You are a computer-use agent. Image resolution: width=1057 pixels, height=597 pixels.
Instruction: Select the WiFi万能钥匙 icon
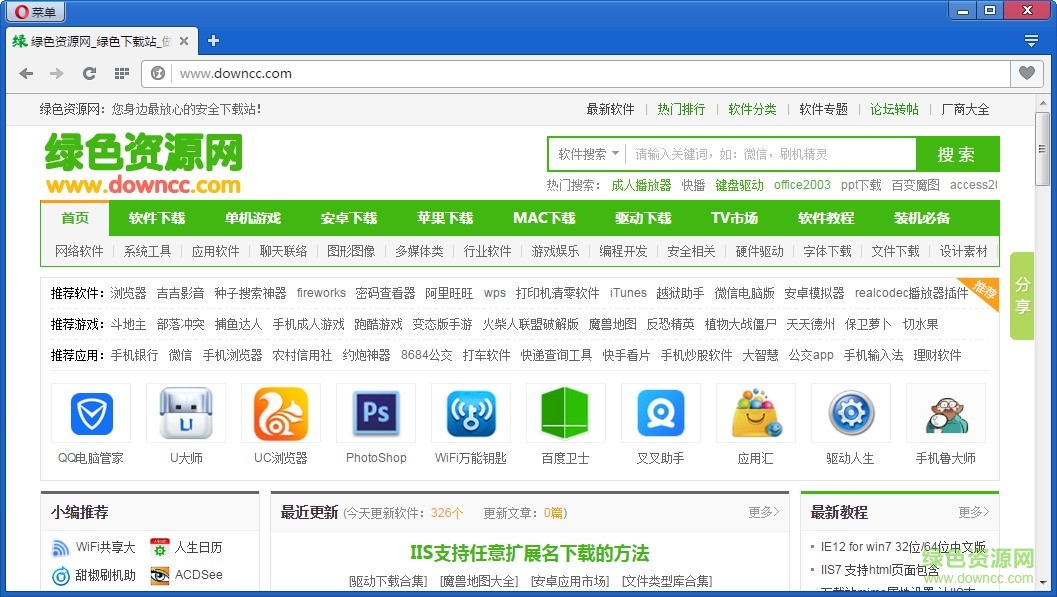470,413
